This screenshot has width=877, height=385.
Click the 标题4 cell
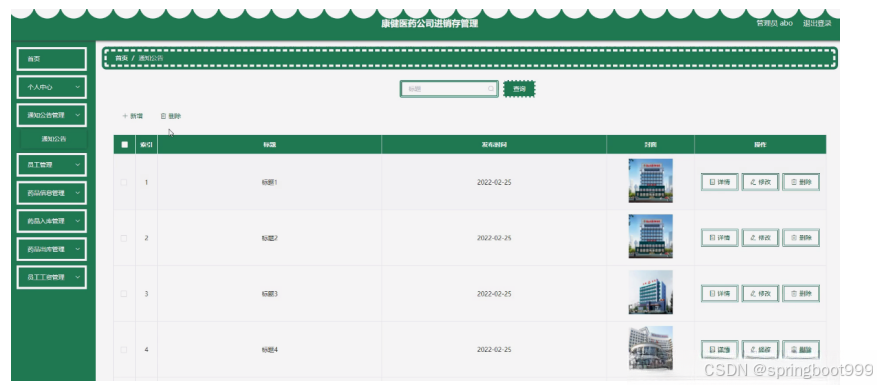270,350
